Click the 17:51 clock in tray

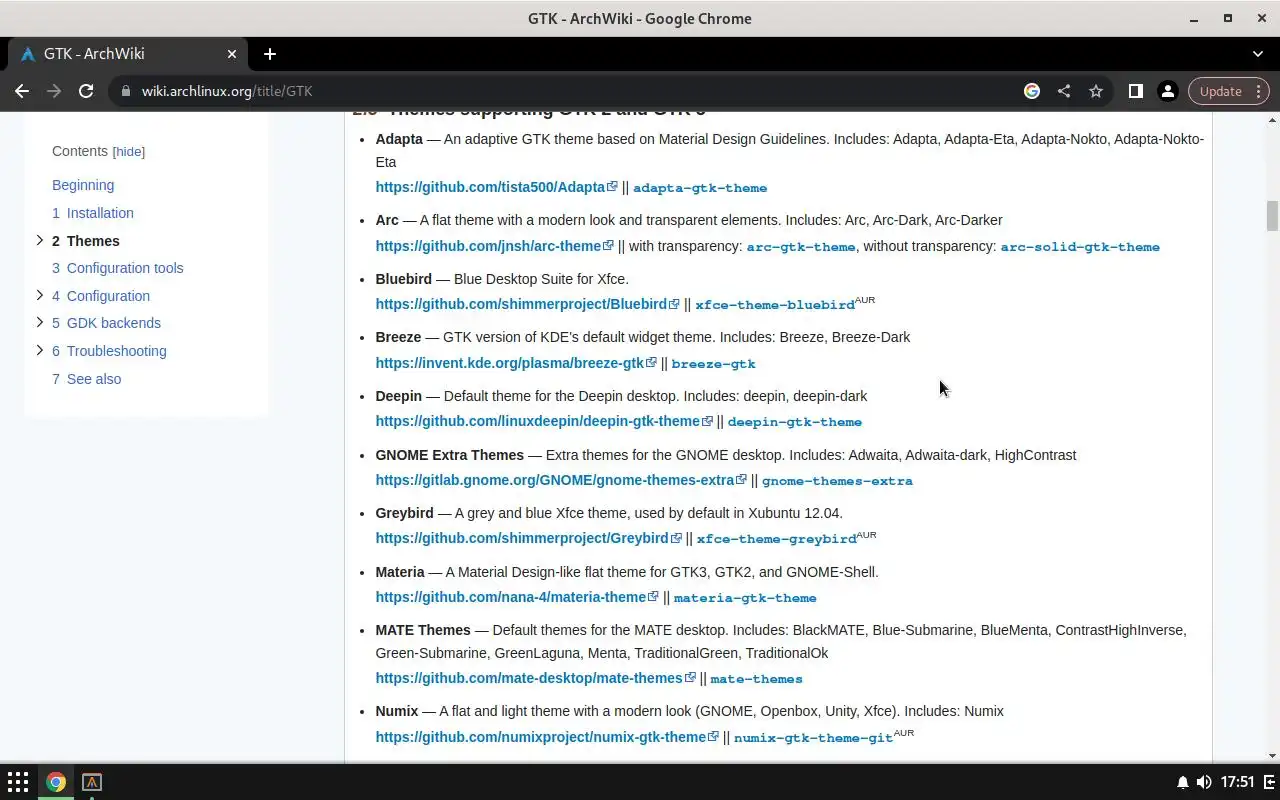pos(1237,782)
